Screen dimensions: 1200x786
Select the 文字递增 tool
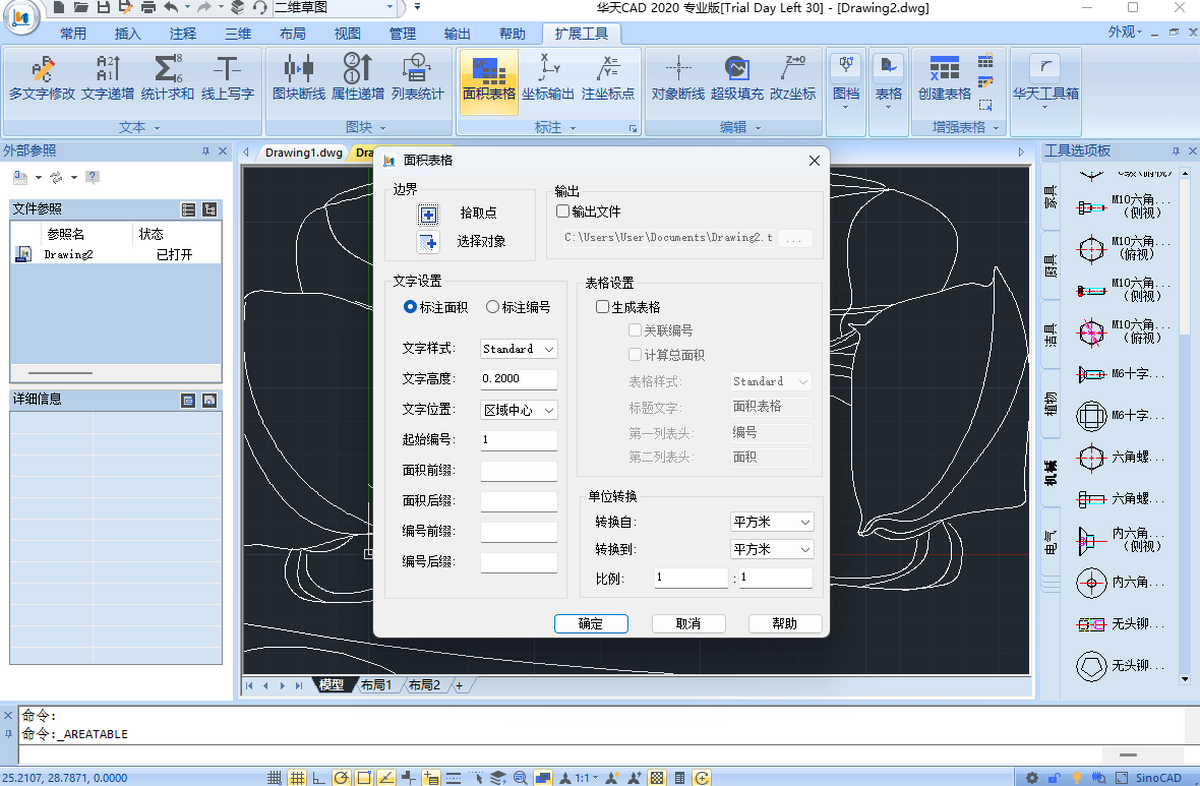point(108,78)
